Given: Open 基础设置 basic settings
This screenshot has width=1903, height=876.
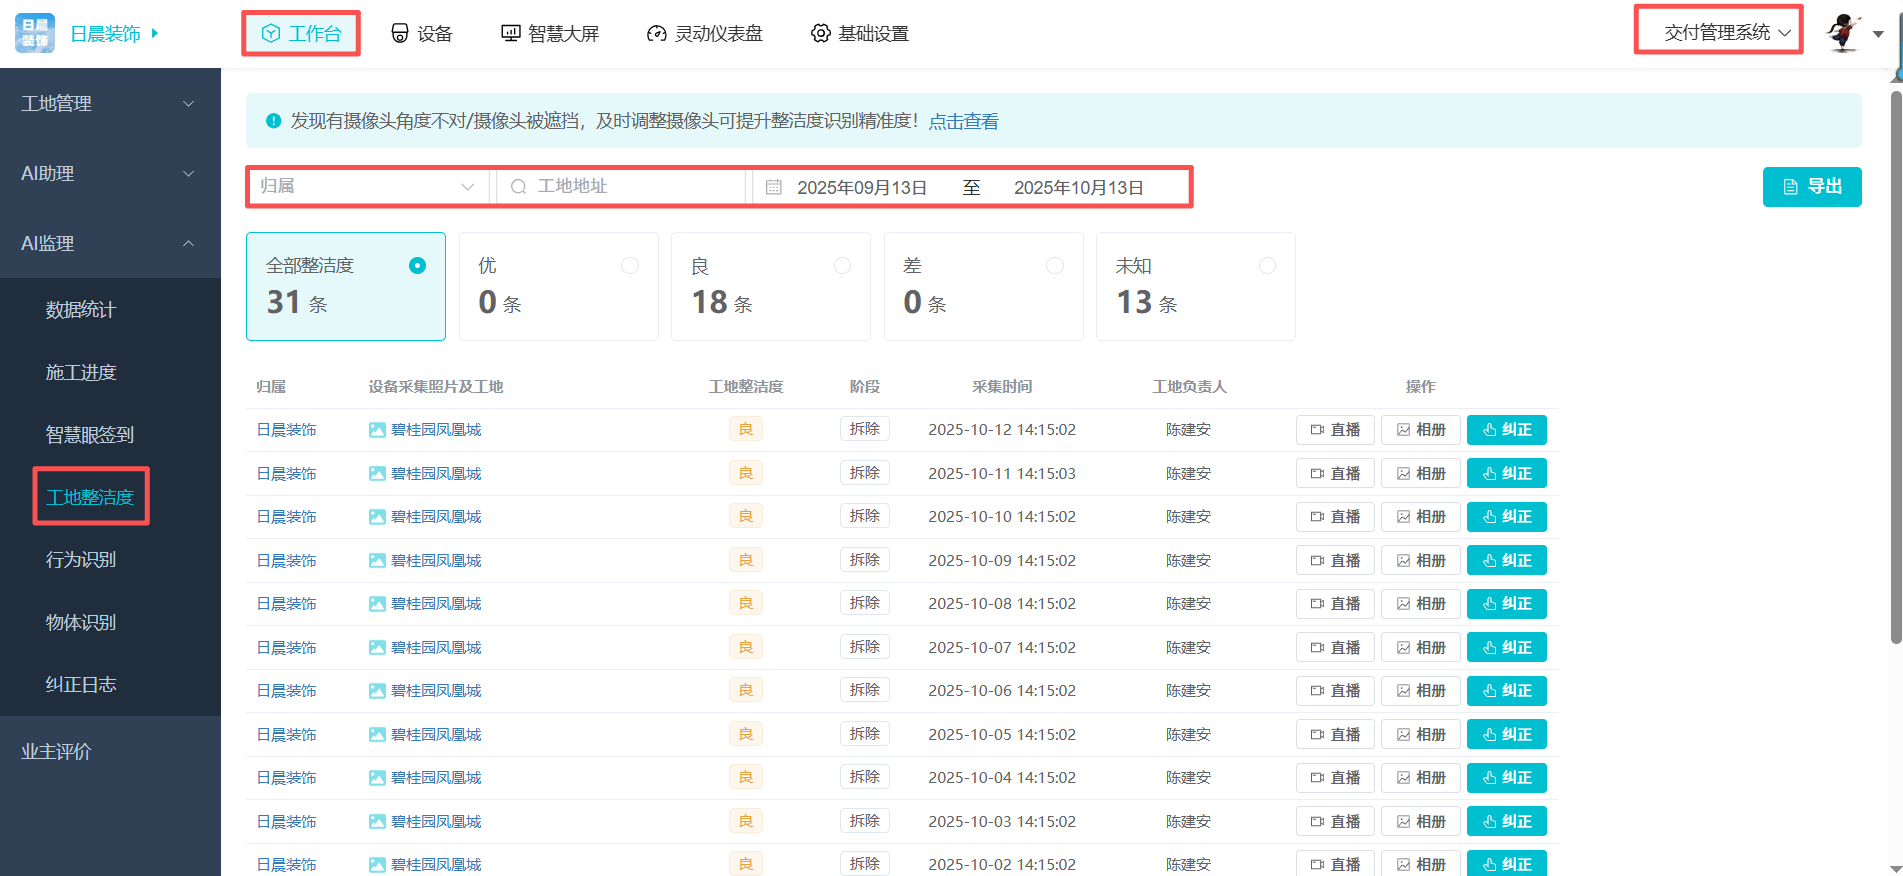Looking at the screenshot, I should [860, 34].
